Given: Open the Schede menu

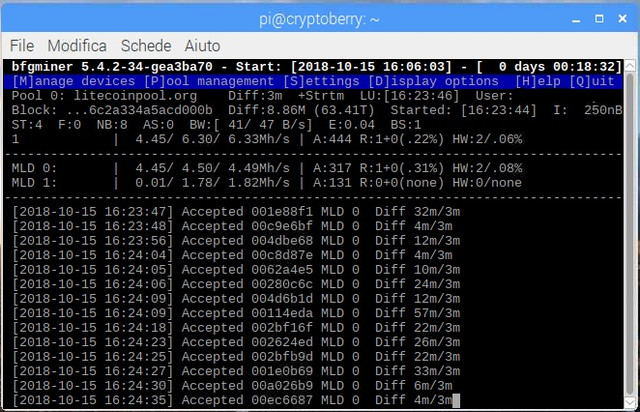Looking at the screenshot, I should 146,46.
